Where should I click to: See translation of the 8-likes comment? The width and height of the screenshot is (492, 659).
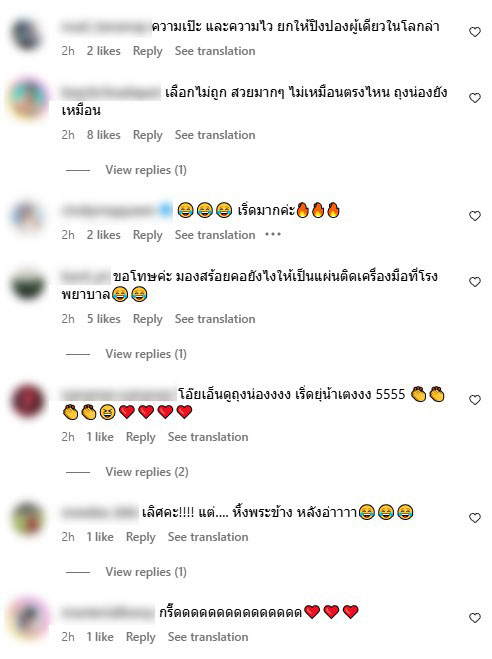coord(215,135)
